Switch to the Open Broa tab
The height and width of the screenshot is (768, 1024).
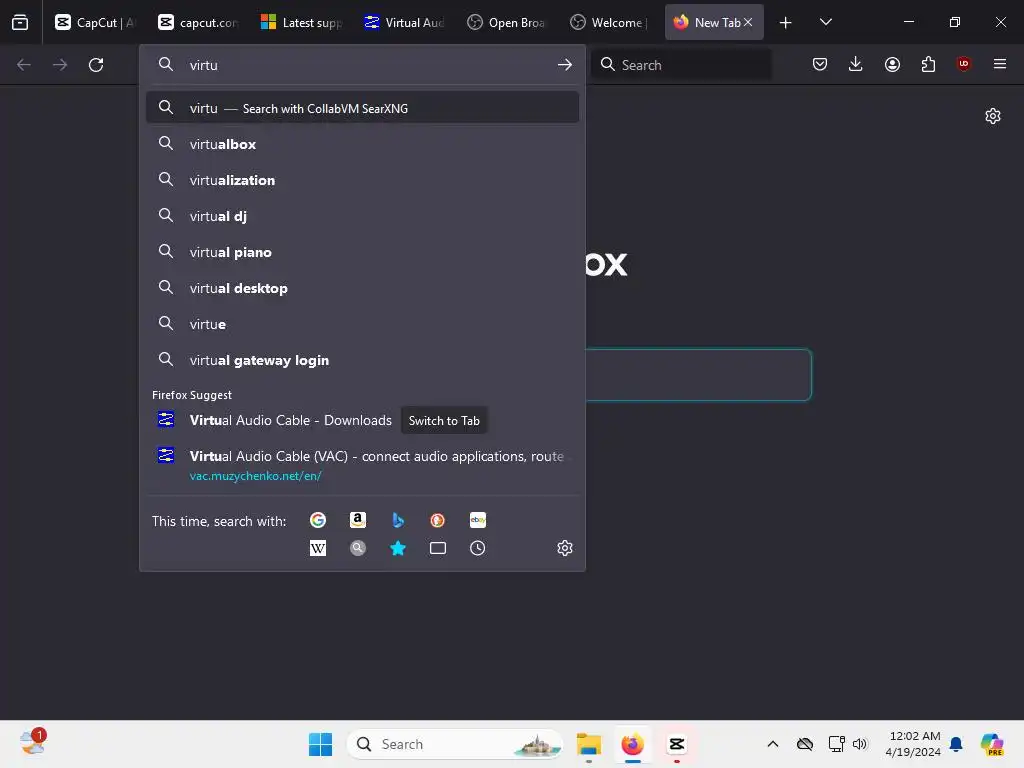click(x=506, y=22)
